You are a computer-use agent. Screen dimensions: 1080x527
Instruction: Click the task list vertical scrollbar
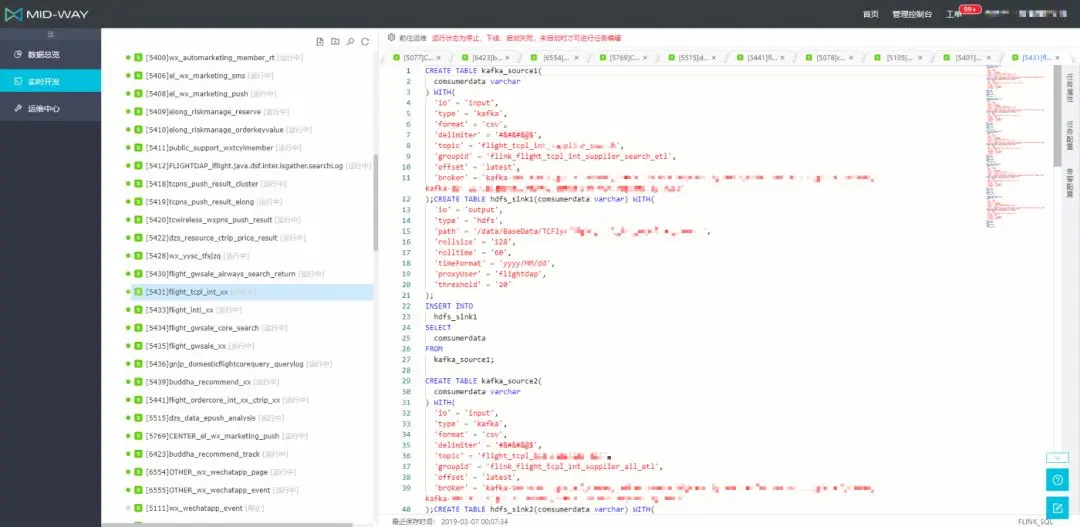pyautogui.click(x=375, y=203)
